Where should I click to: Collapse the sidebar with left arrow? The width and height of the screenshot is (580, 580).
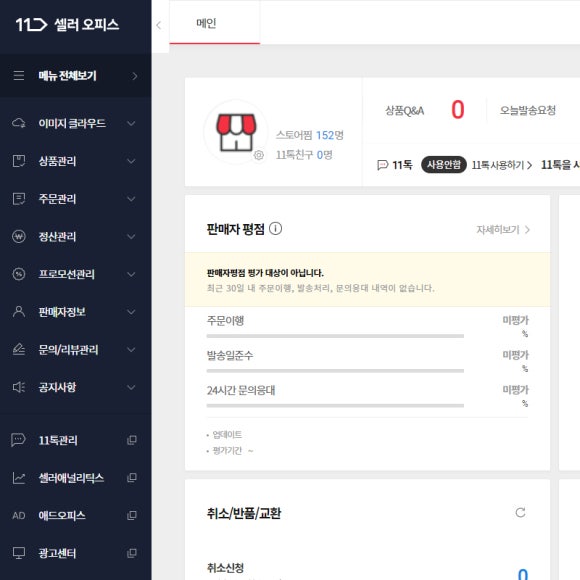(x=159, y=25)
